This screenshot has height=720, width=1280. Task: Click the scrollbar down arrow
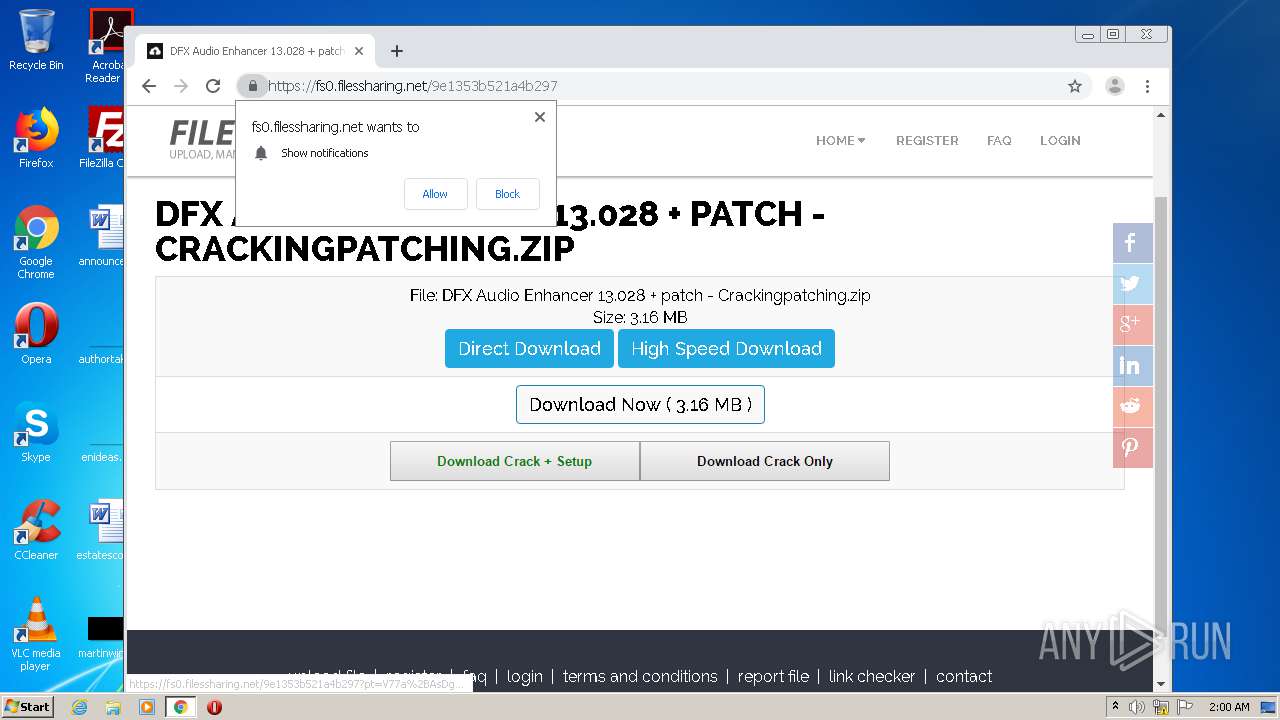[1161, 684]
